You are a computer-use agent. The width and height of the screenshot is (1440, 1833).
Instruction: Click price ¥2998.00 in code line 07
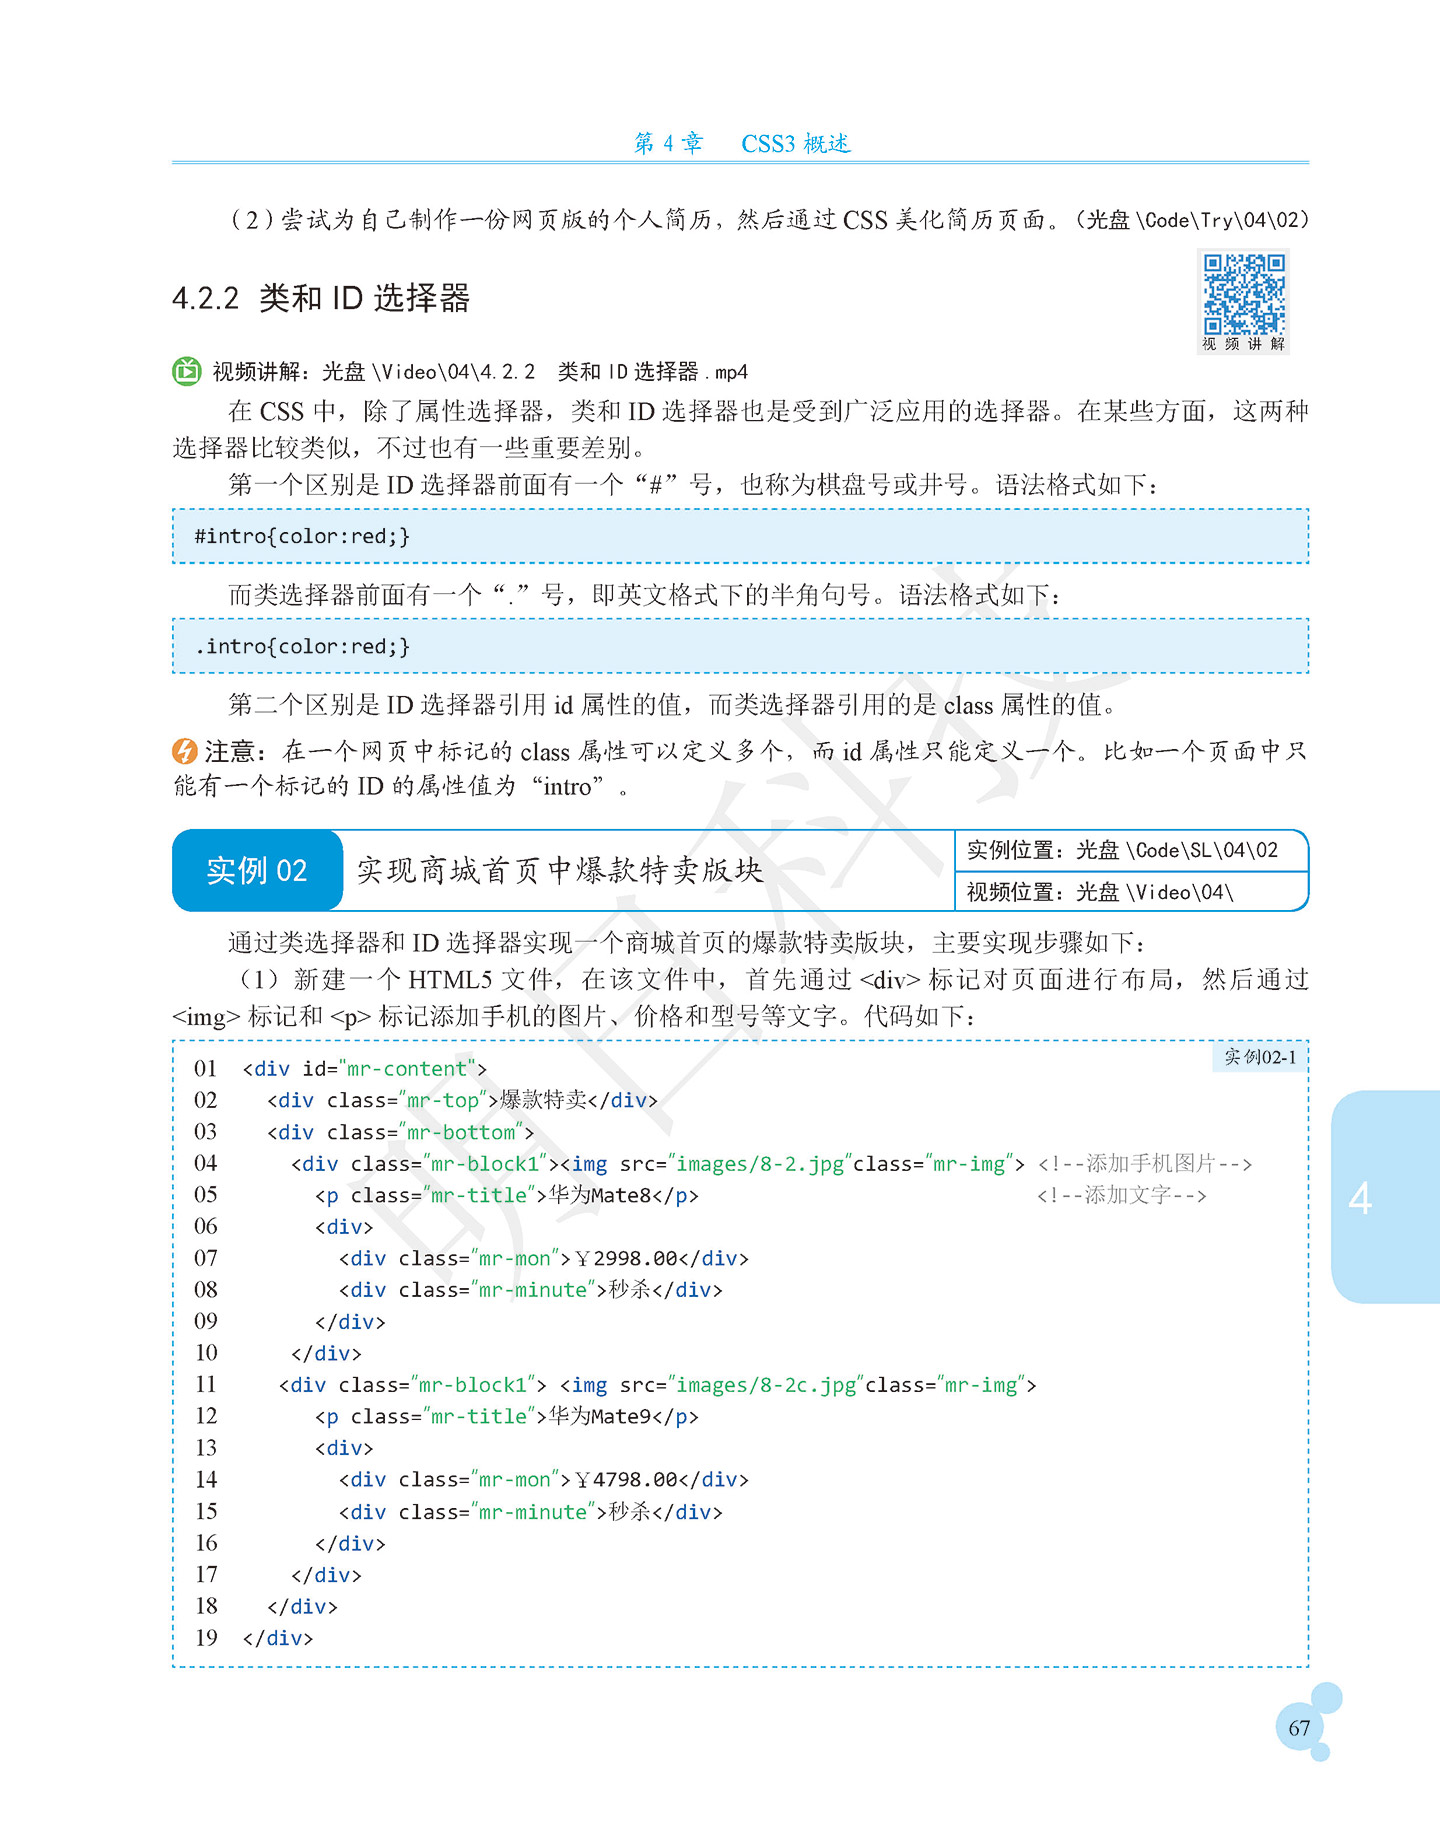[x=627, y=1258]
